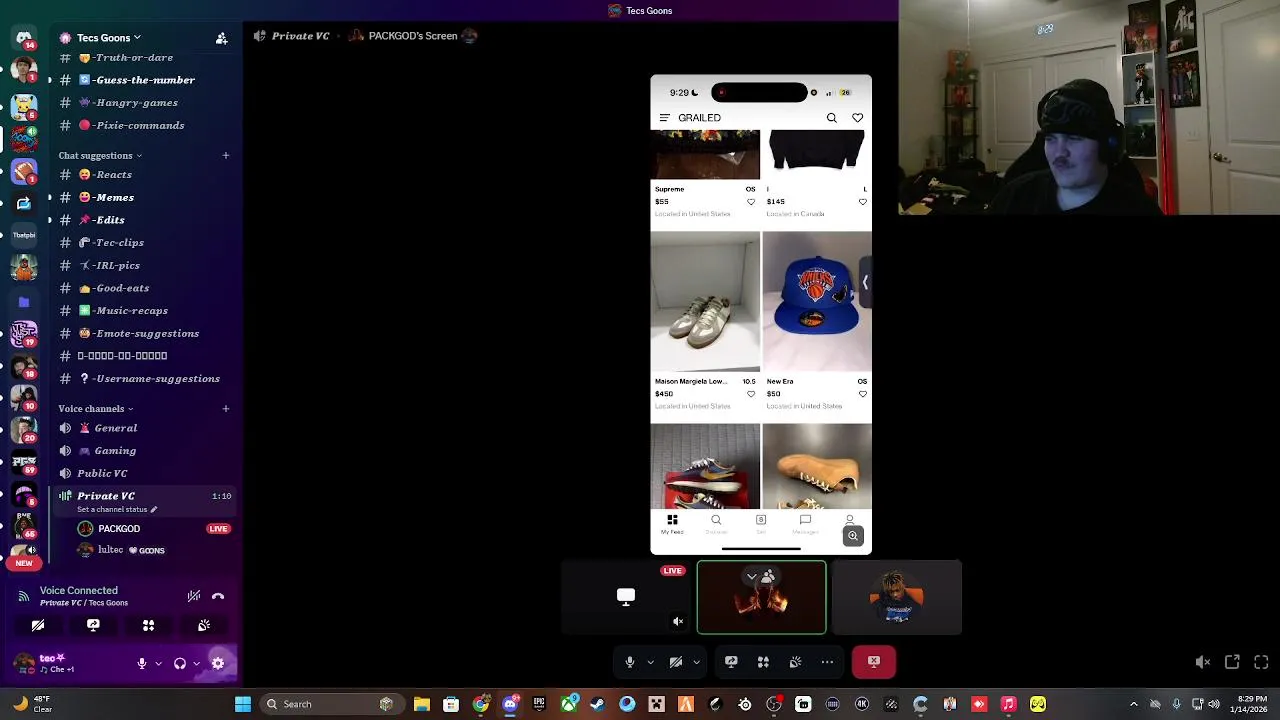Click the plus icon next to Voice channels
The height and width of the screenshot is (720, 1280).
pyautogui.click(x=226, y=408)
